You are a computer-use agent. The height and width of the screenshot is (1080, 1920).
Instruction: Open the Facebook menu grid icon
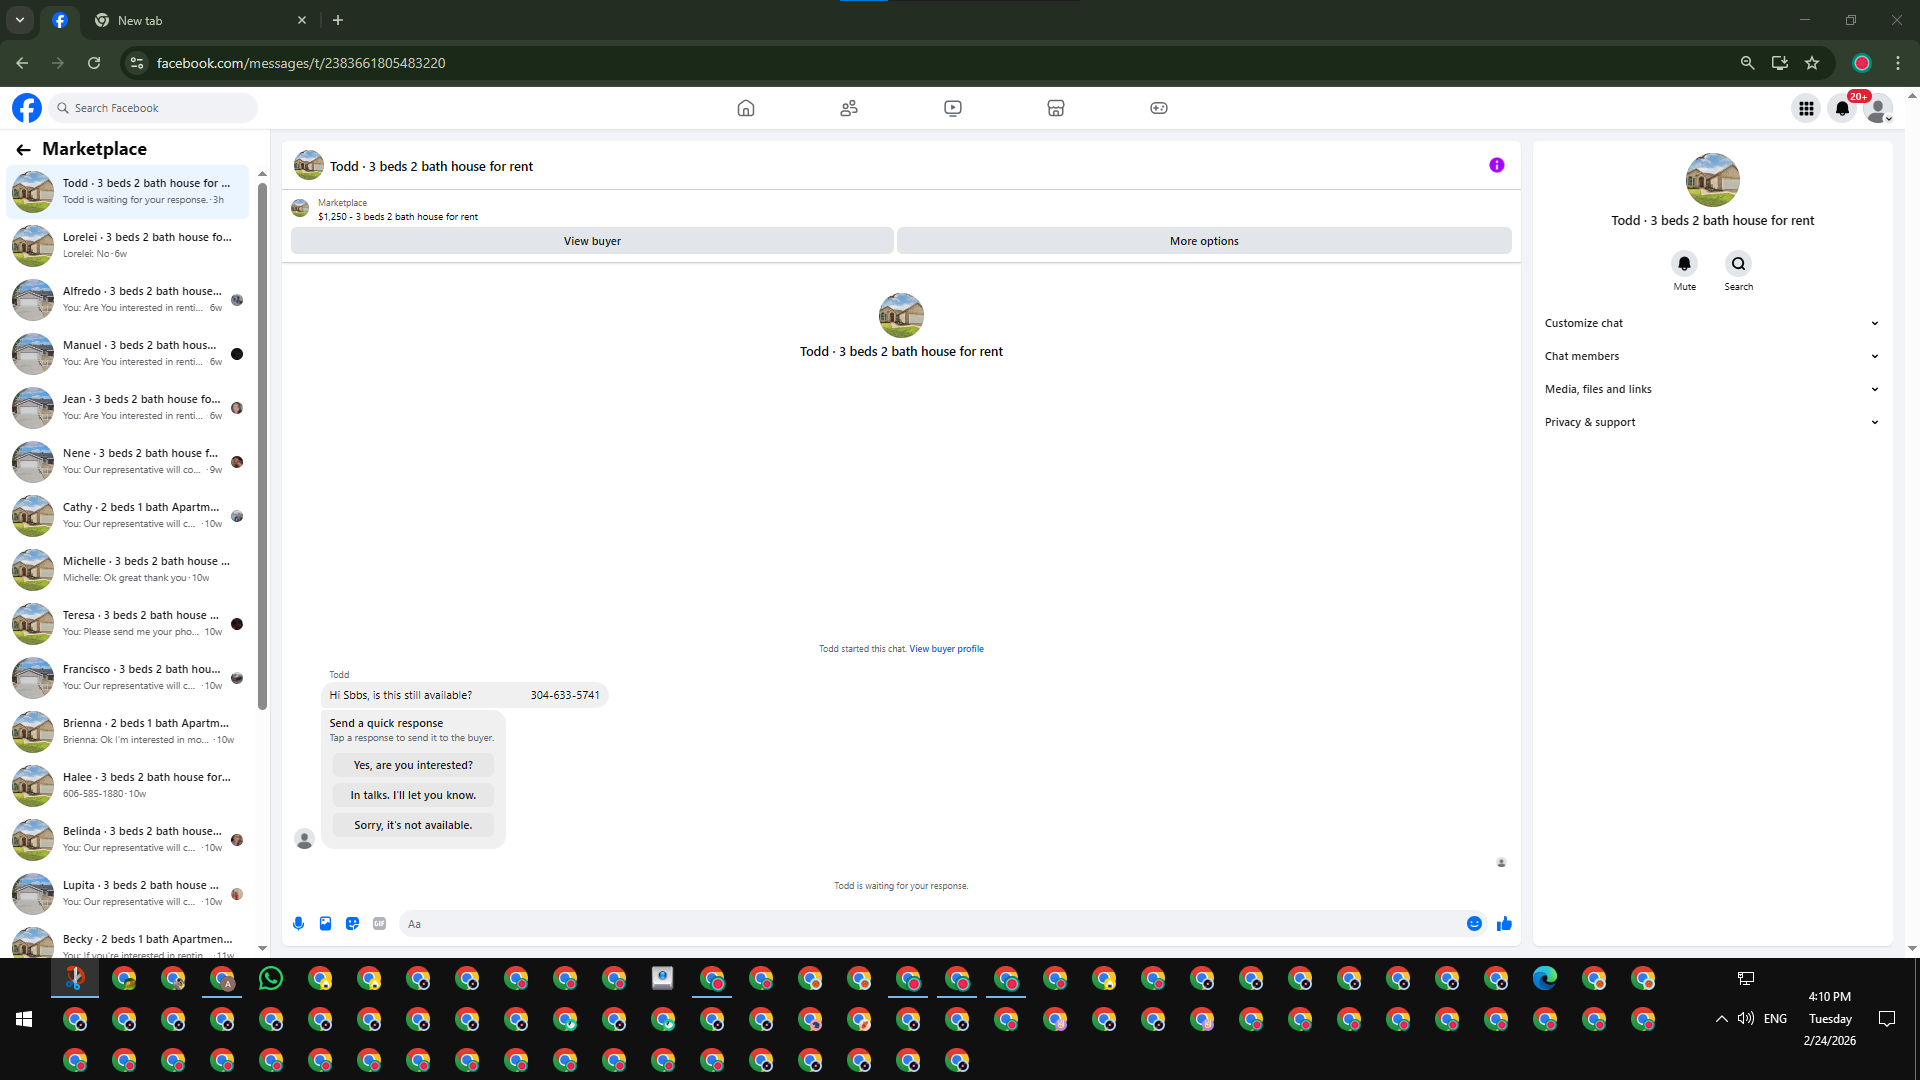(1806, 108)
